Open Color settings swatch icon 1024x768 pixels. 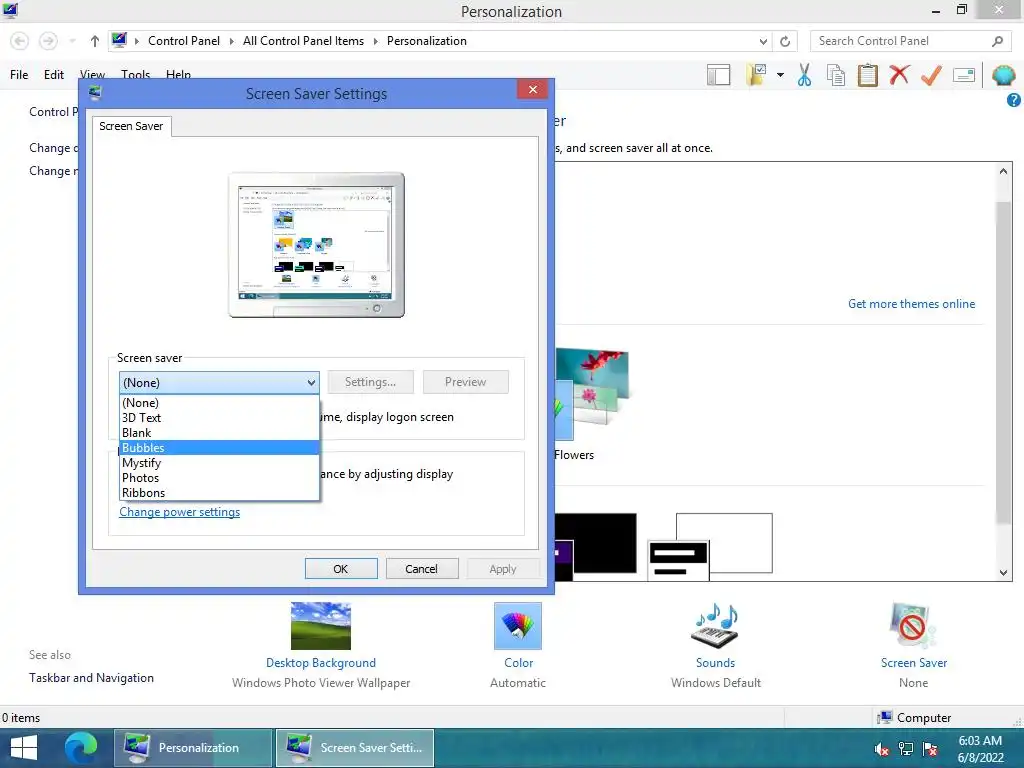click(x=518, y=626)
